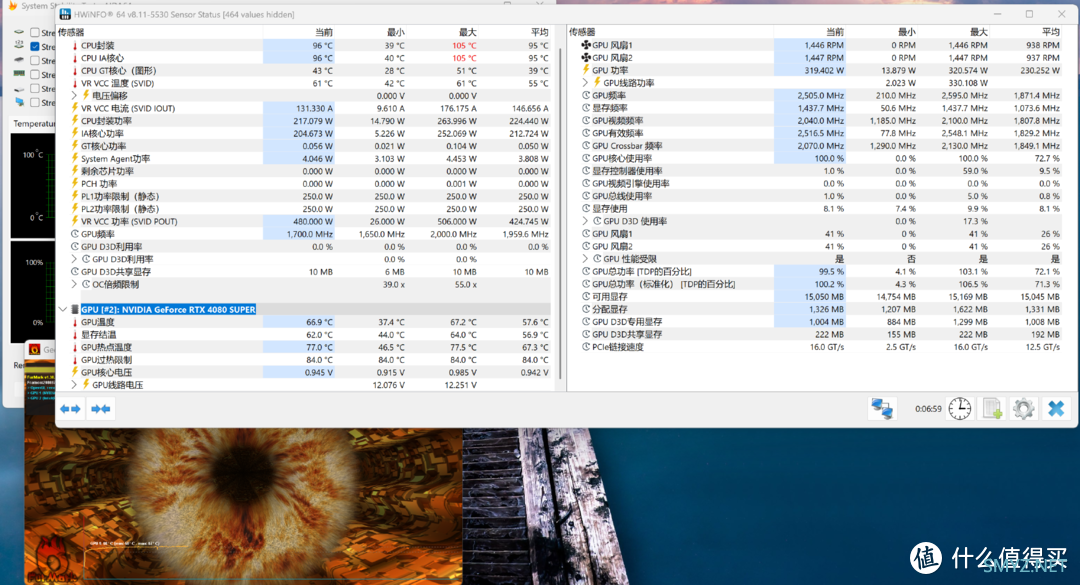Select the PL2功率限制 (静态) row label

pos(120,209)
